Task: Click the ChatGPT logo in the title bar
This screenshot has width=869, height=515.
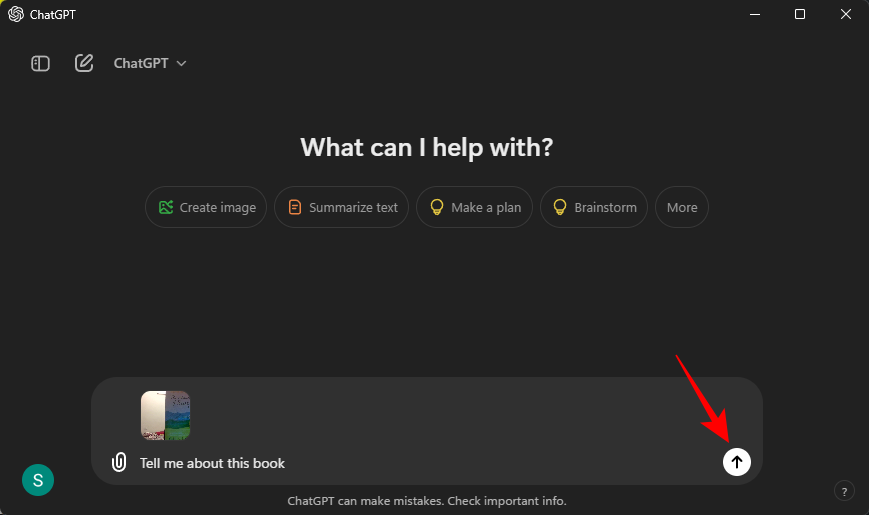Action: point(16,14)
